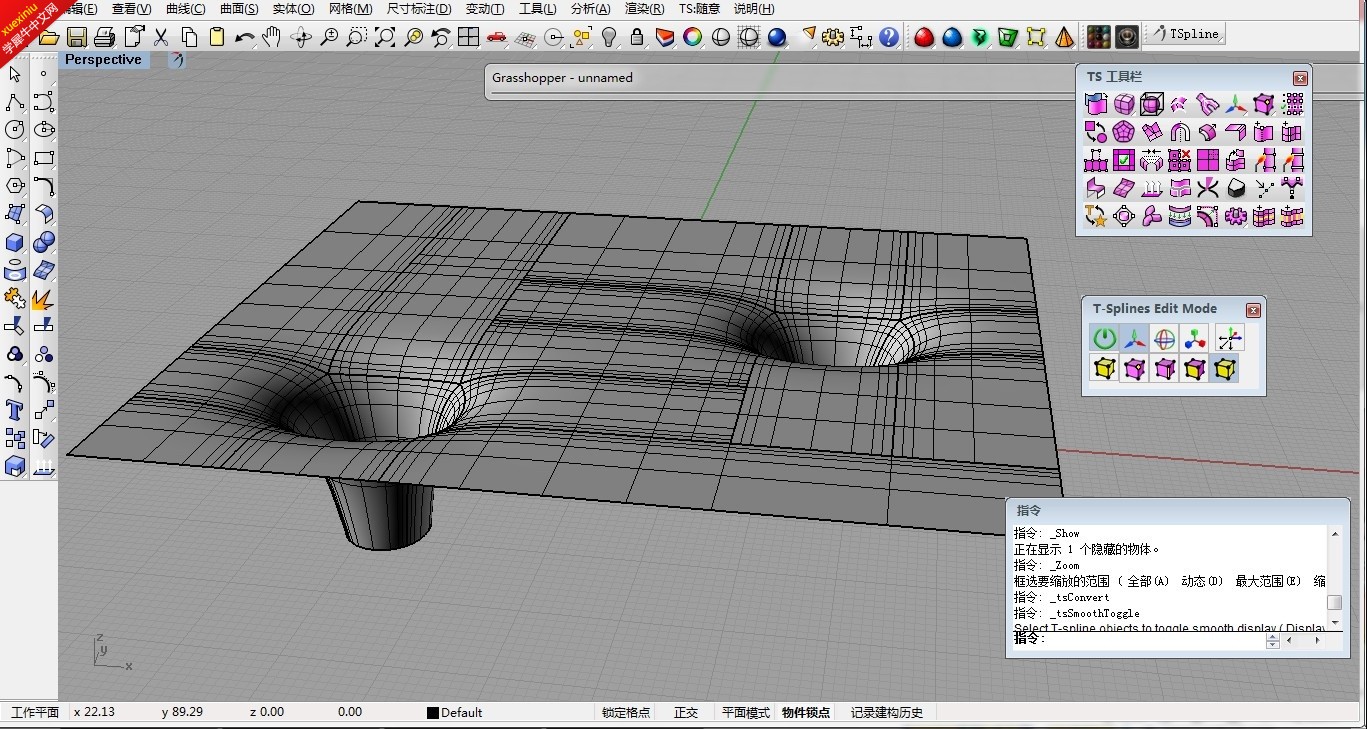This screenshot has width=1367, height=729.
Task: Toggle 物件锁点 object snap in status bar
Action: pos(806,713)
